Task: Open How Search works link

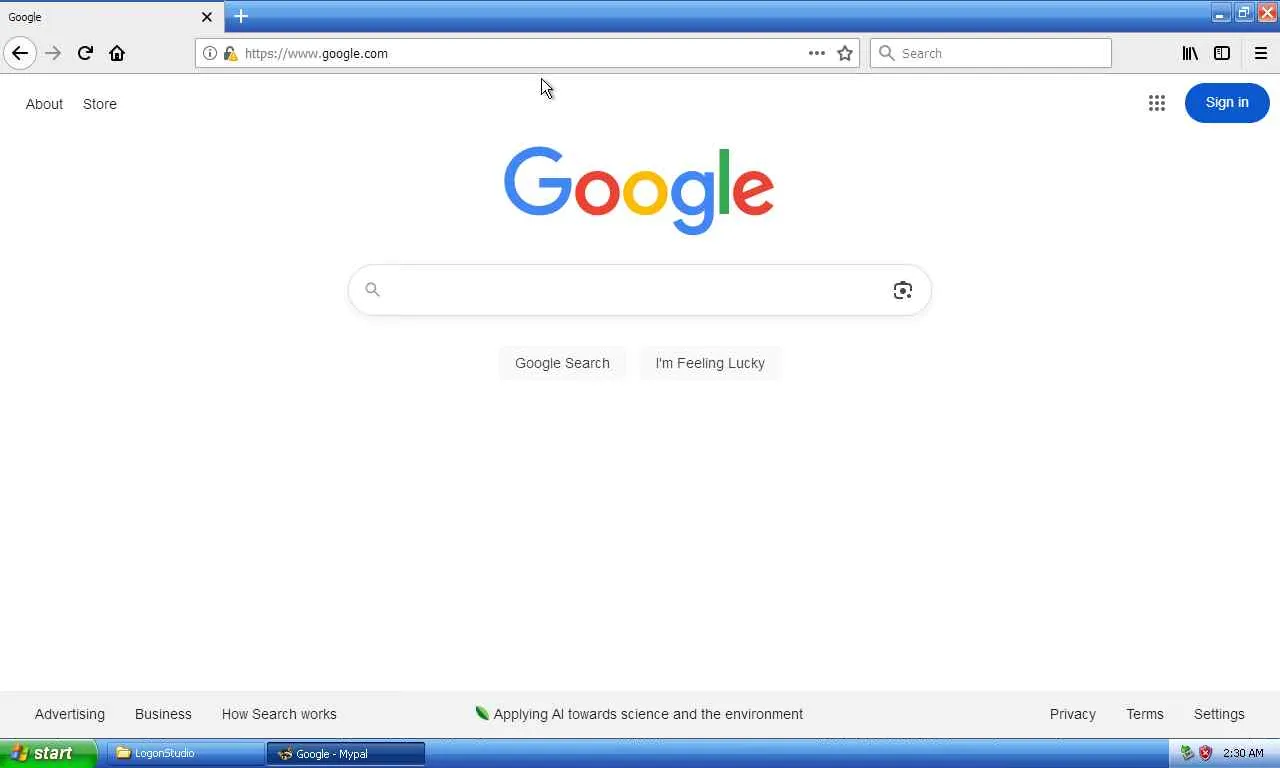Action: pos(279,714)
